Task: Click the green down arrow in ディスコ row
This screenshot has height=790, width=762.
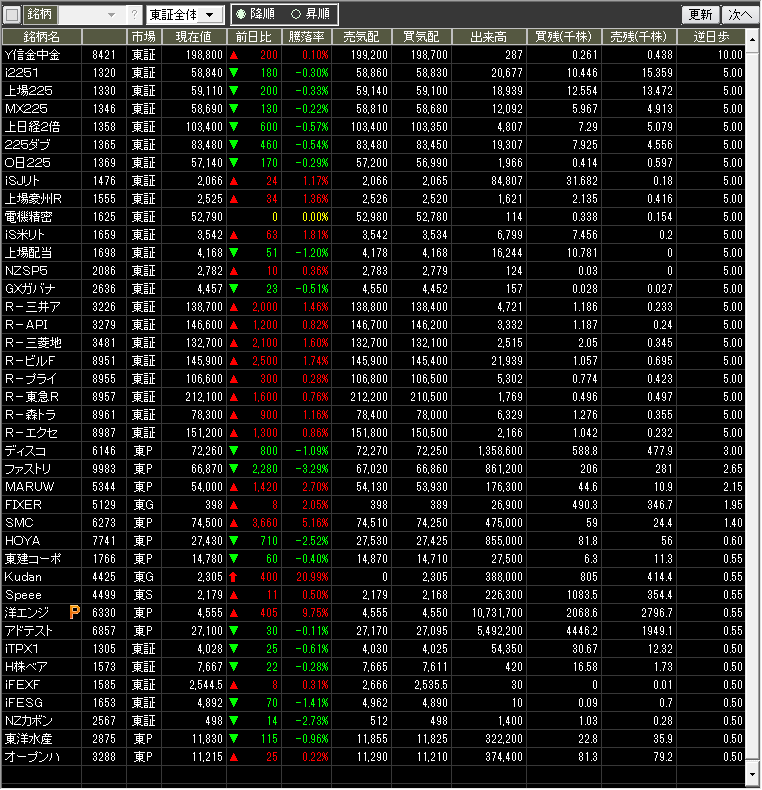Action: click(x=234, y=451)
